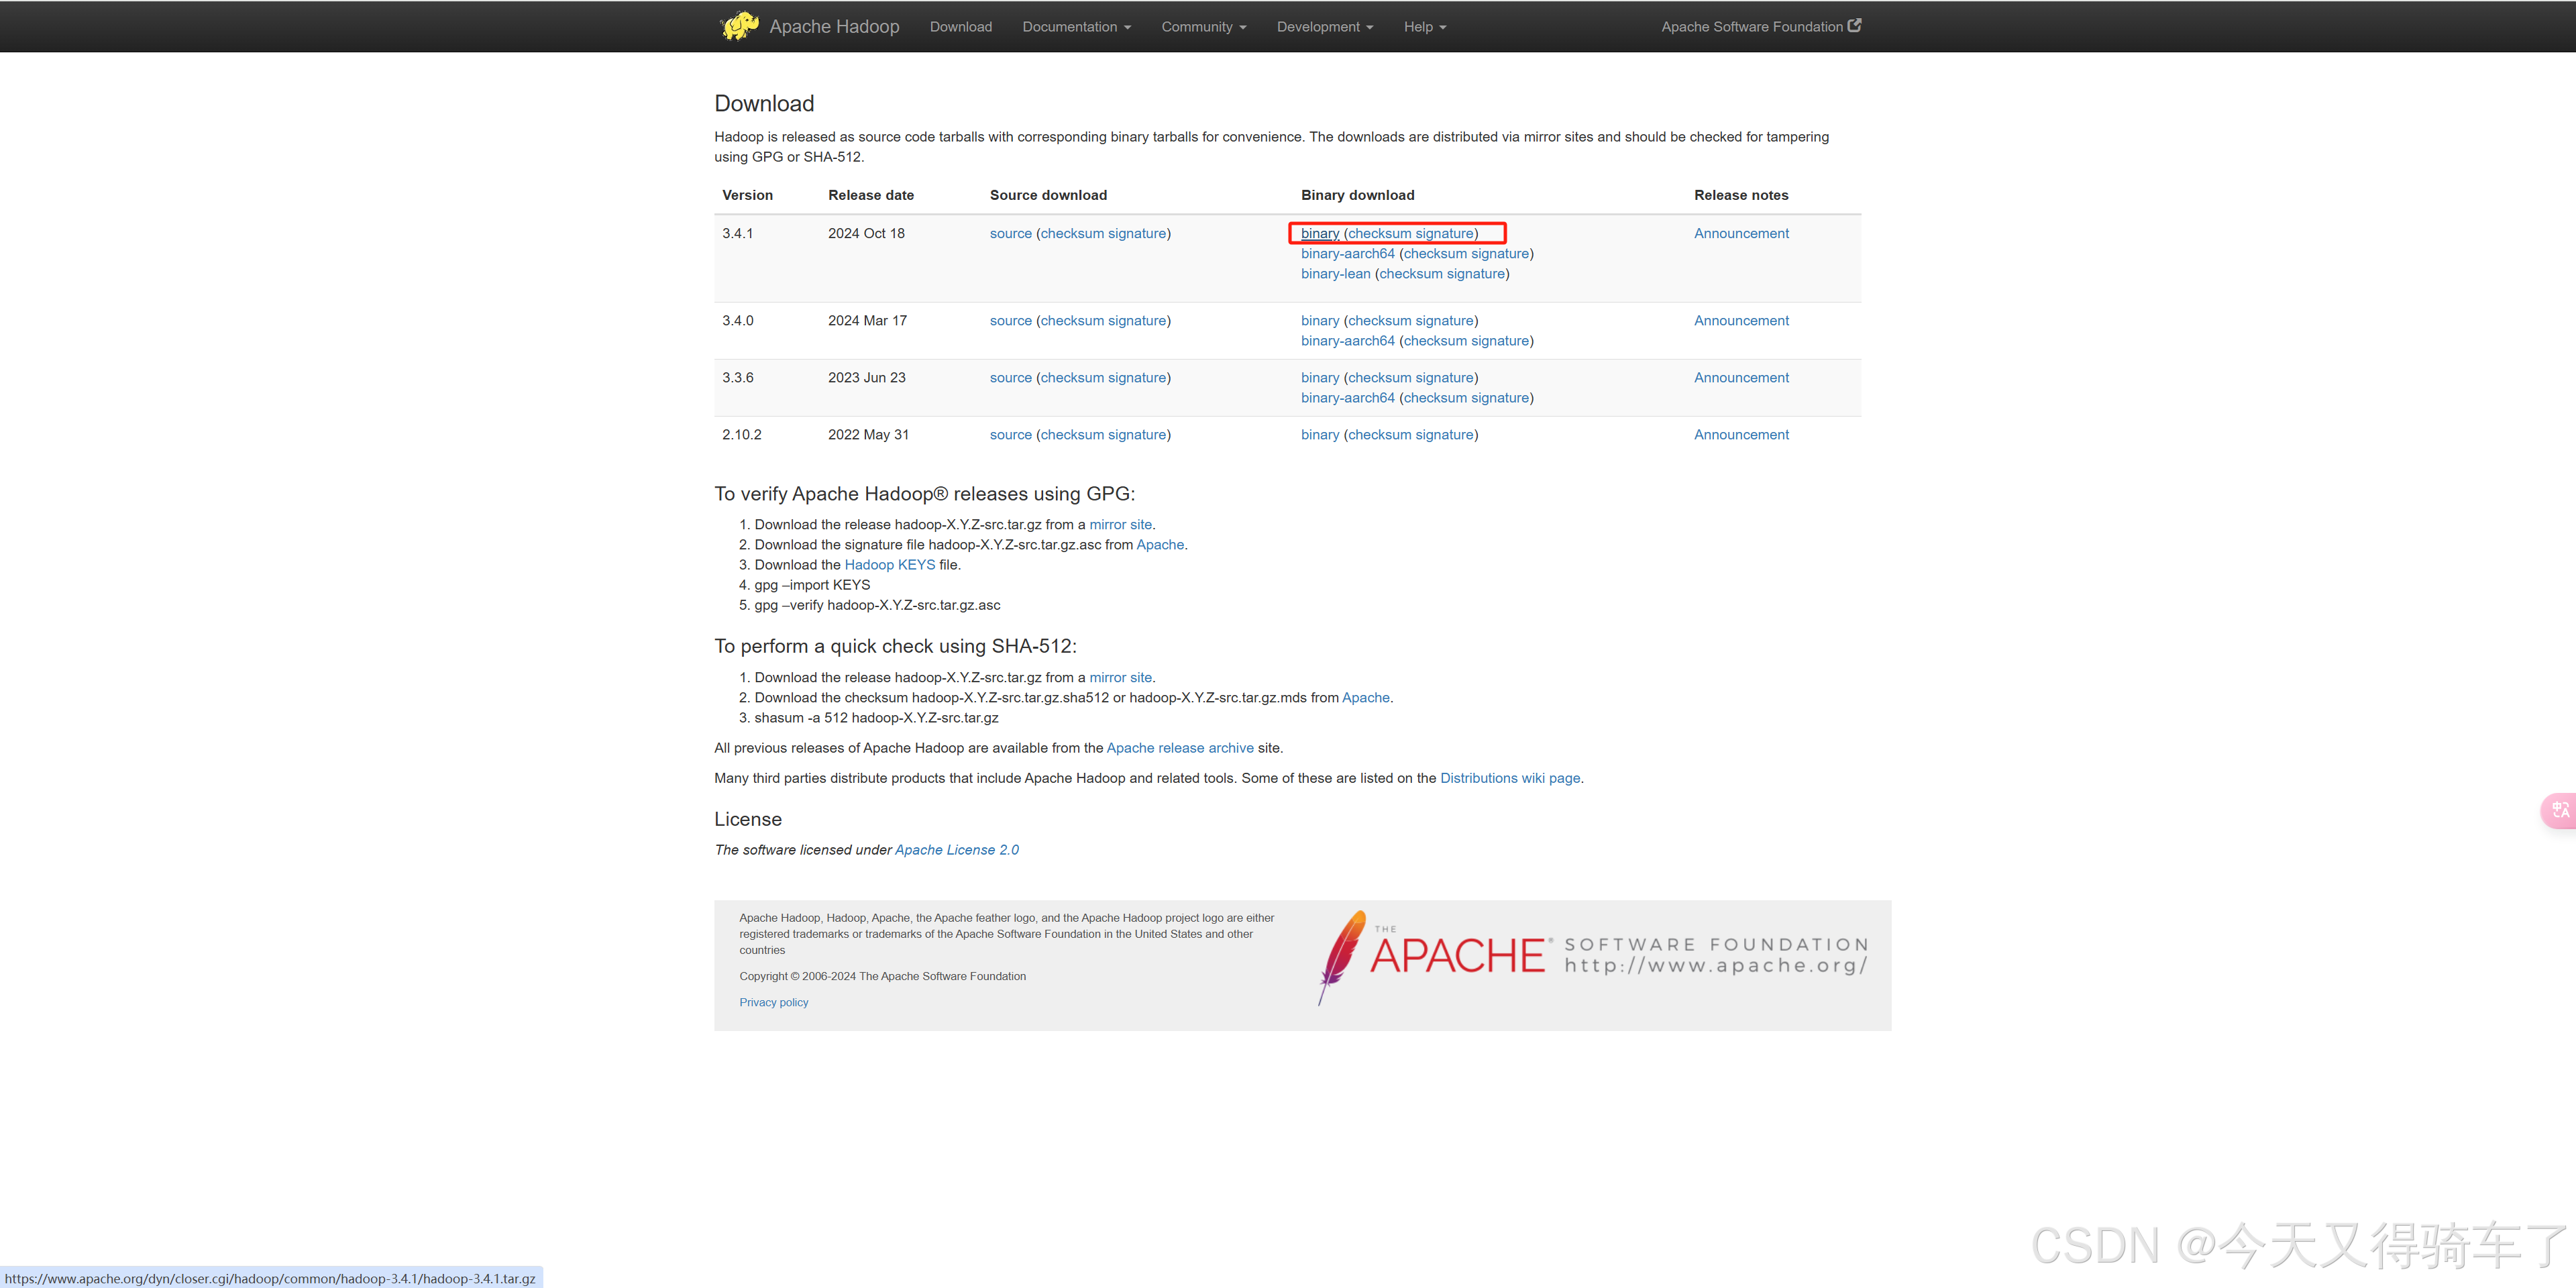
Task: Open the 3.4.0 release Announcement
Action: pyautogui.click(x=1740, y=321)
